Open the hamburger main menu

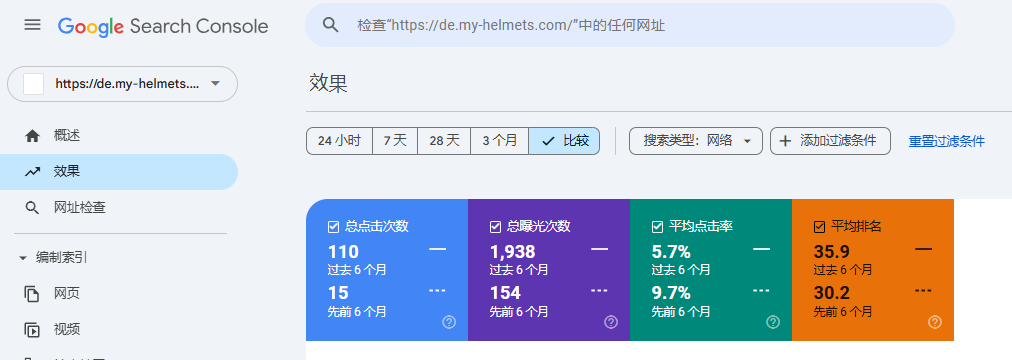(x=32, y=25)
